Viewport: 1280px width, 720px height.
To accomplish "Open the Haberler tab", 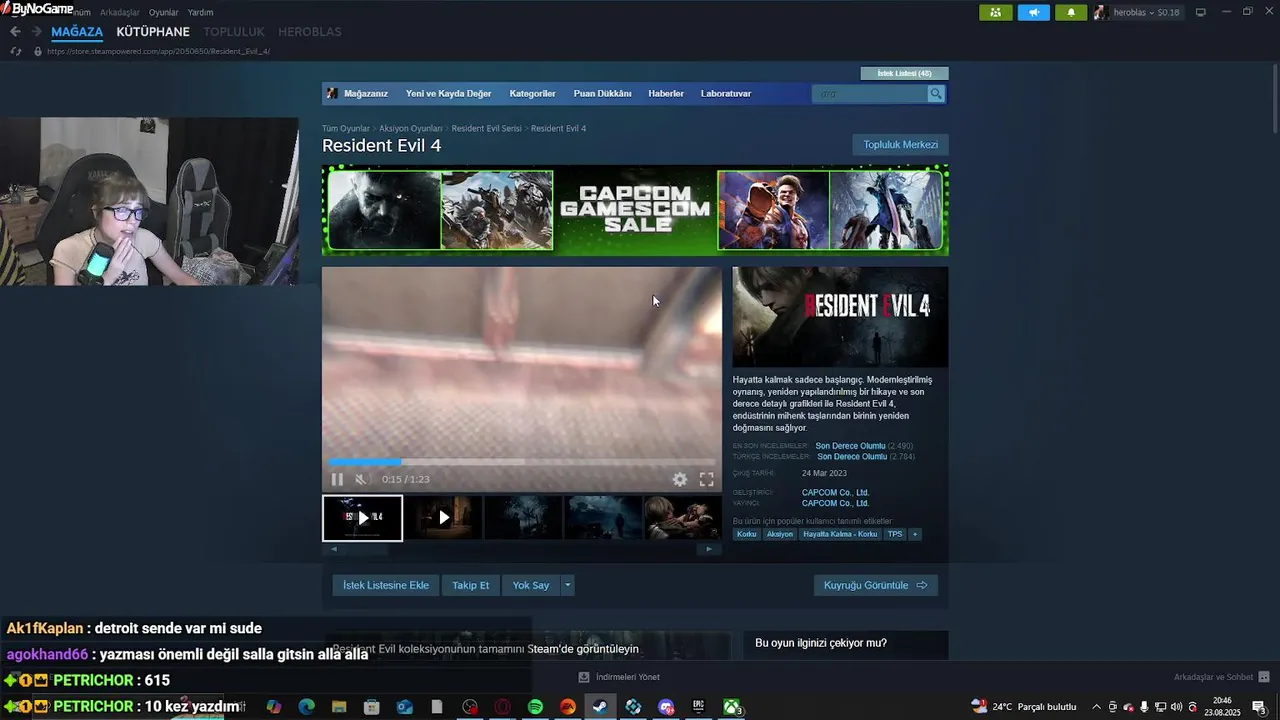I will tap(666, 93).
